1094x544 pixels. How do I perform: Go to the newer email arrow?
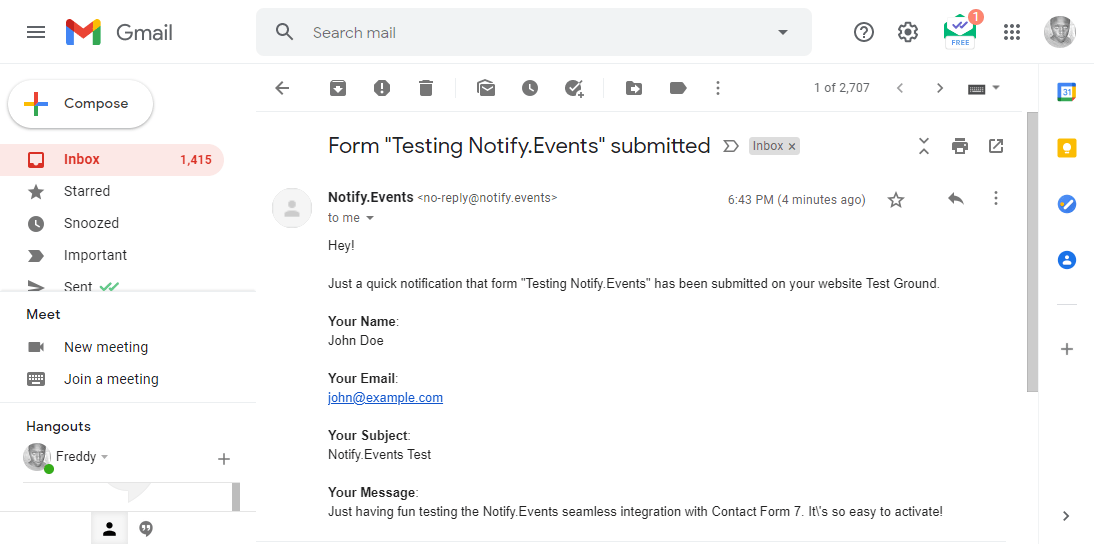pos(900,88)
